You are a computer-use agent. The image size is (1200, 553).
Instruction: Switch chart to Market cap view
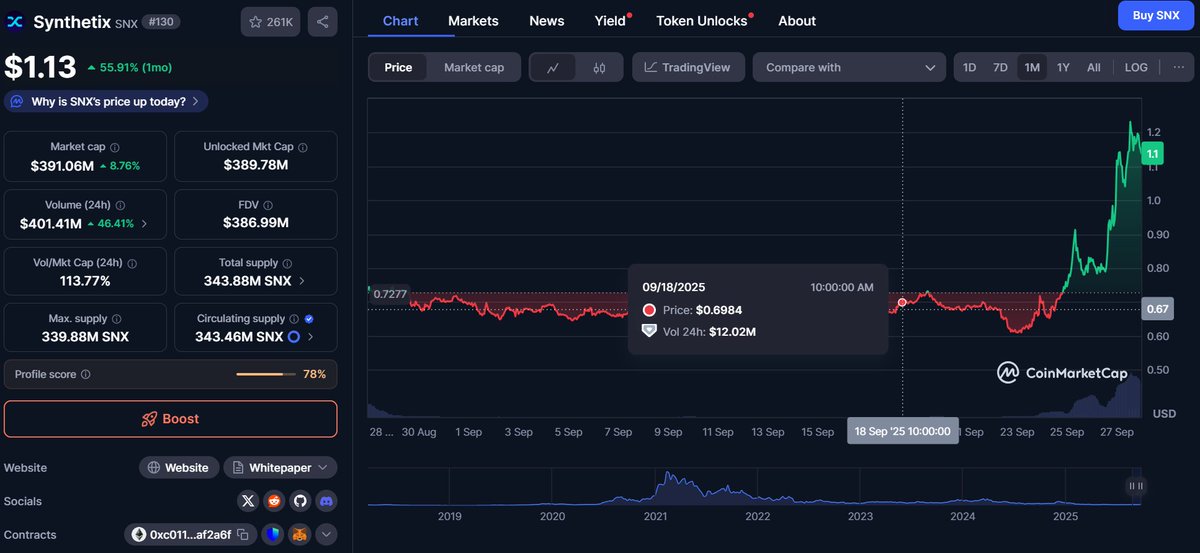coord(474,67)
